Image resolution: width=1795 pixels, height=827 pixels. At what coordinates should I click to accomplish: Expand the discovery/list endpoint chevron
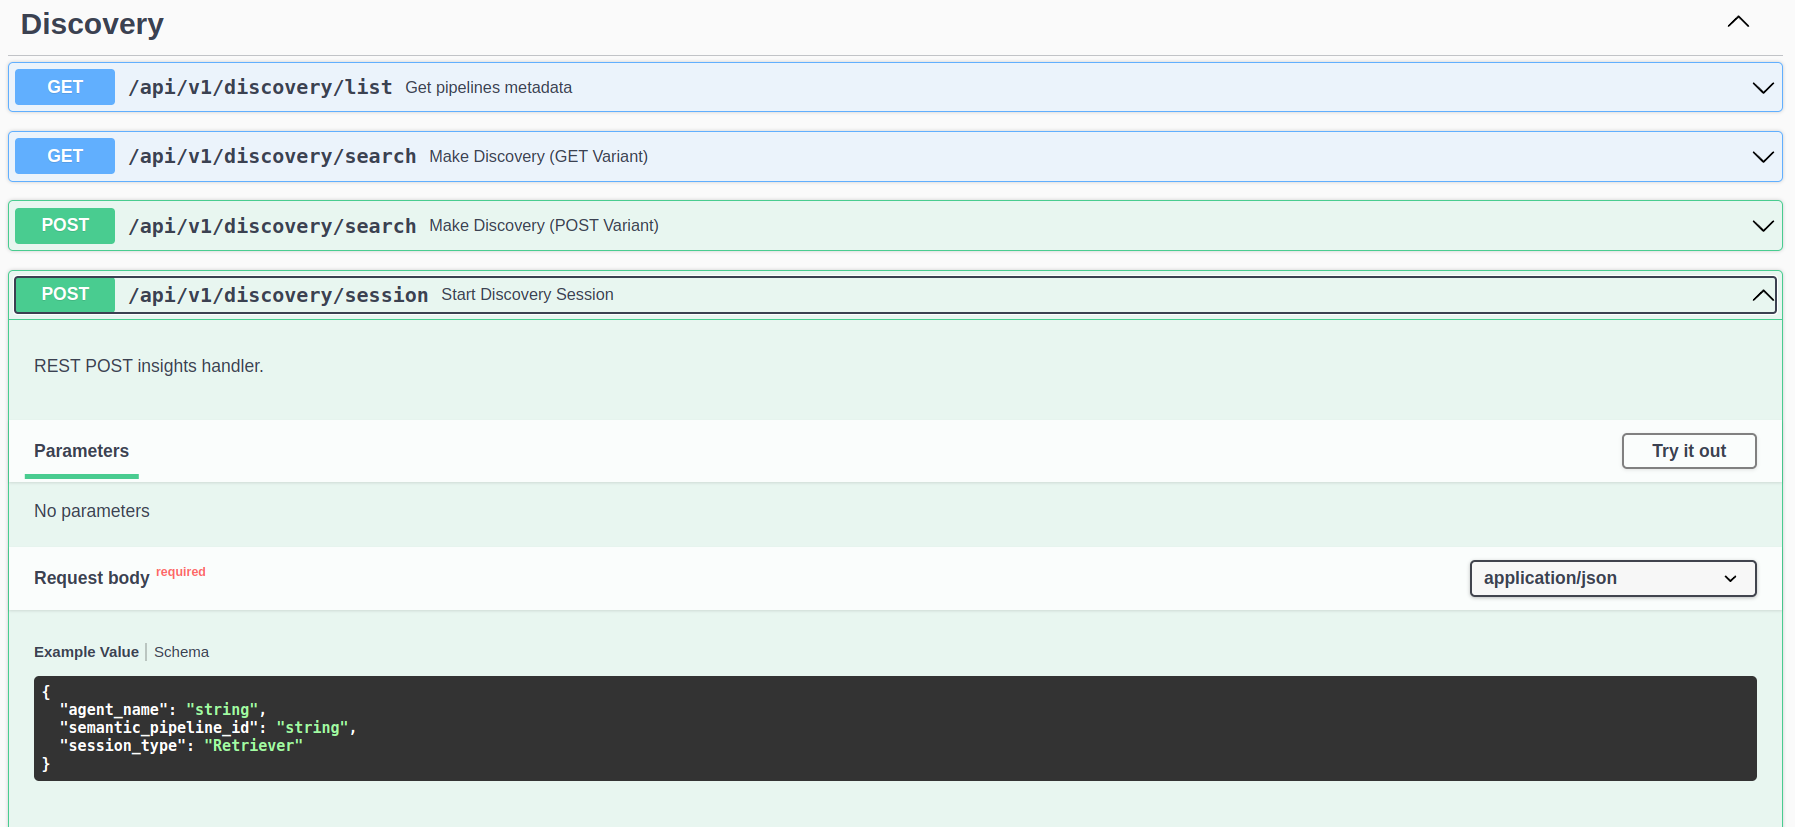[1763, 88]
